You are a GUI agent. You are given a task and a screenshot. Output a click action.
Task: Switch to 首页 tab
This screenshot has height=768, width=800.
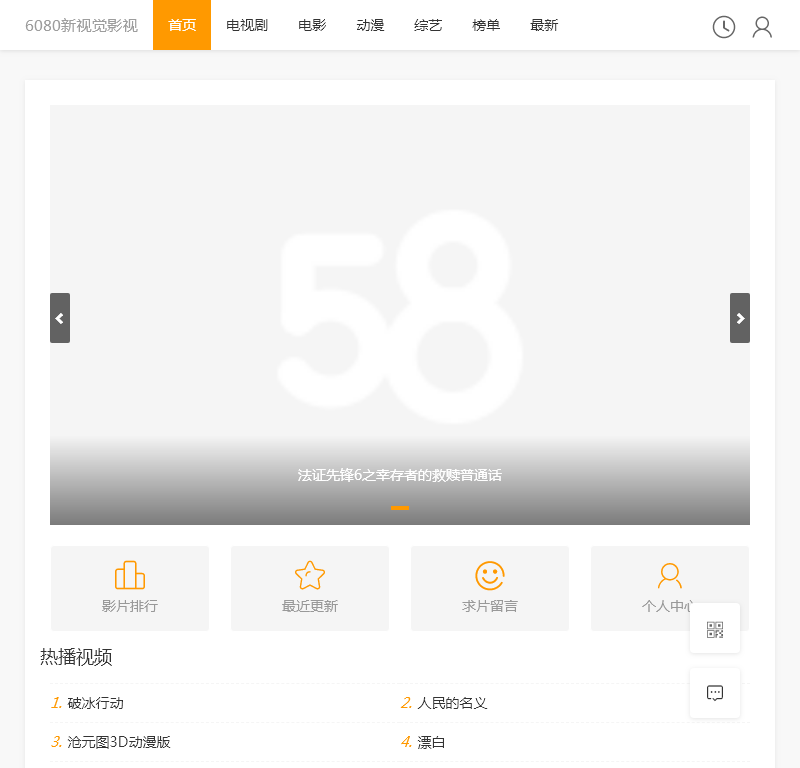click(182, 25)
